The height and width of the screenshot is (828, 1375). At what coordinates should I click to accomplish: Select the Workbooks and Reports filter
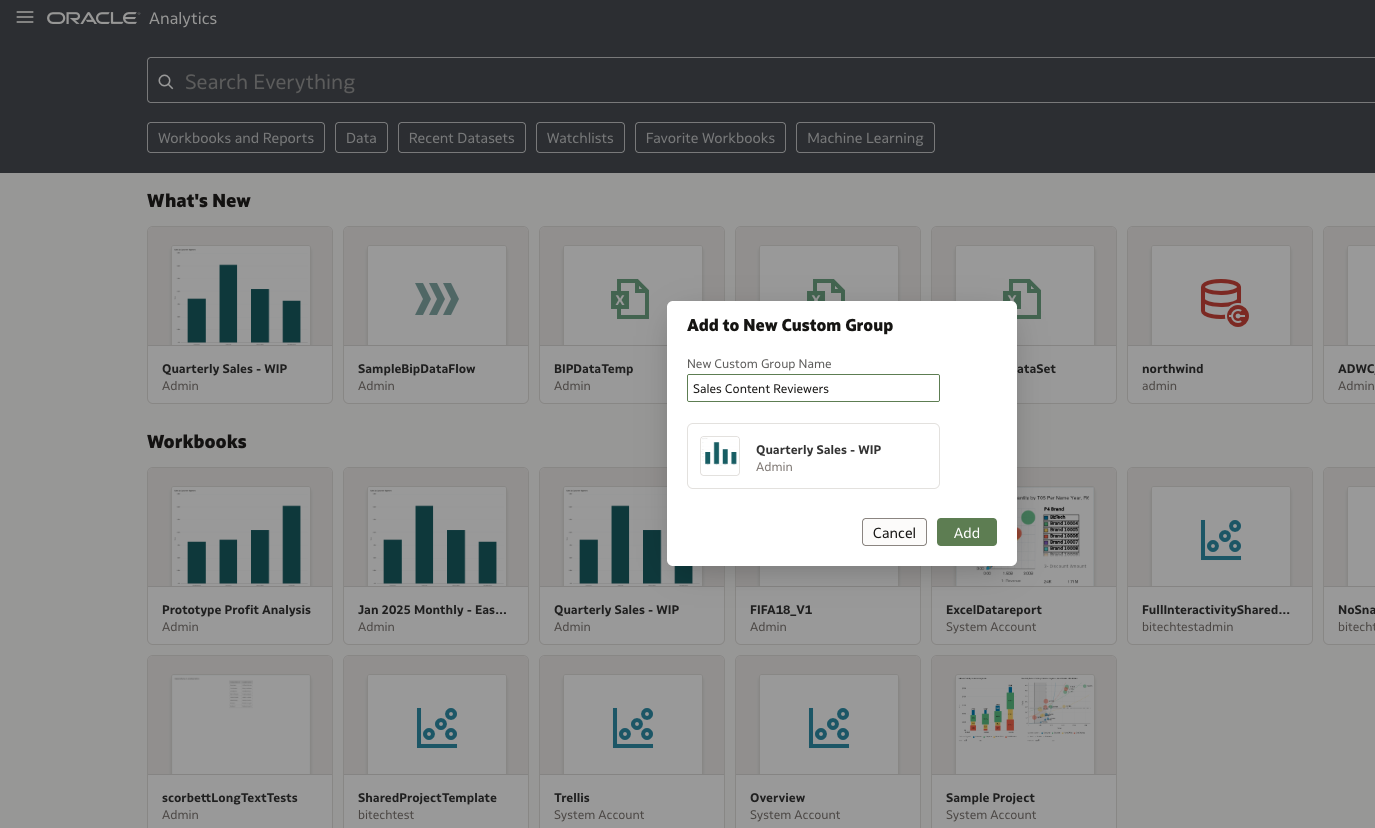[x=236, y=138]
